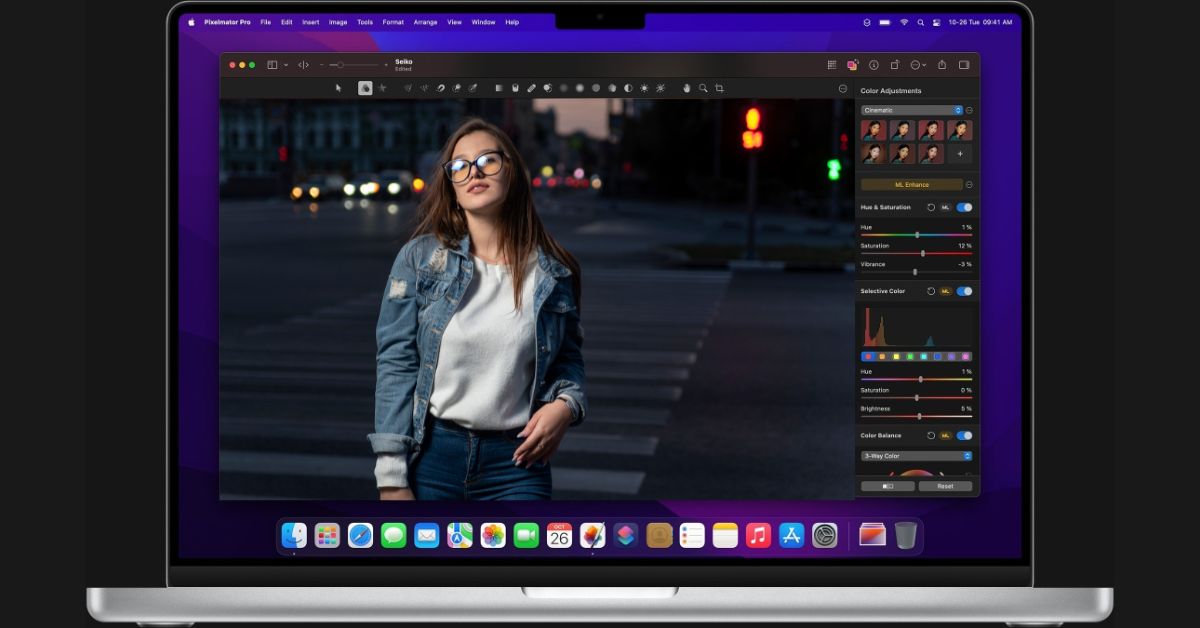The width and height of the screenshot is (1200, 628).
Task: Open the Format menu
Action: 393,22
